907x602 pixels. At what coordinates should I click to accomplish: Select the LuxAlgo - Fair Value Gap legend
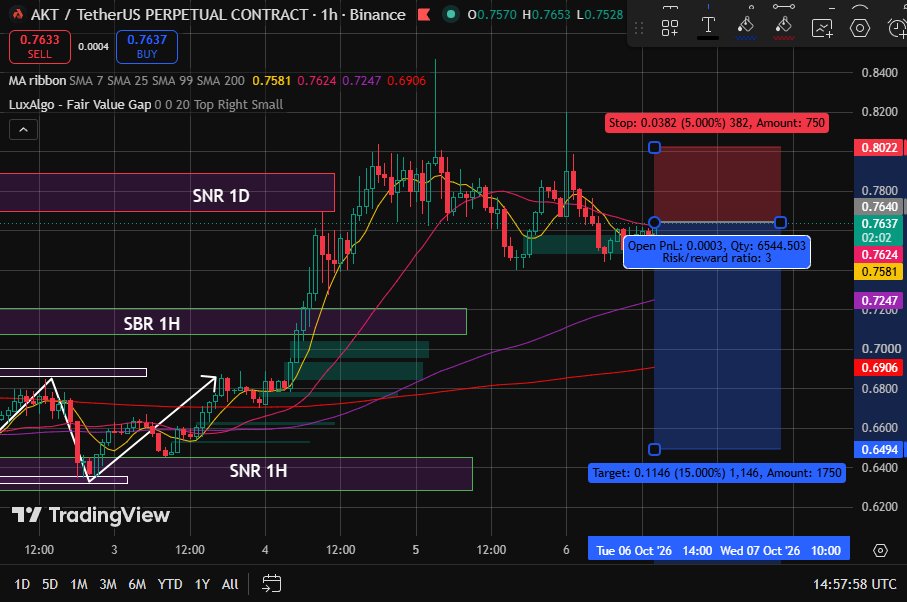tap(80, 105)
